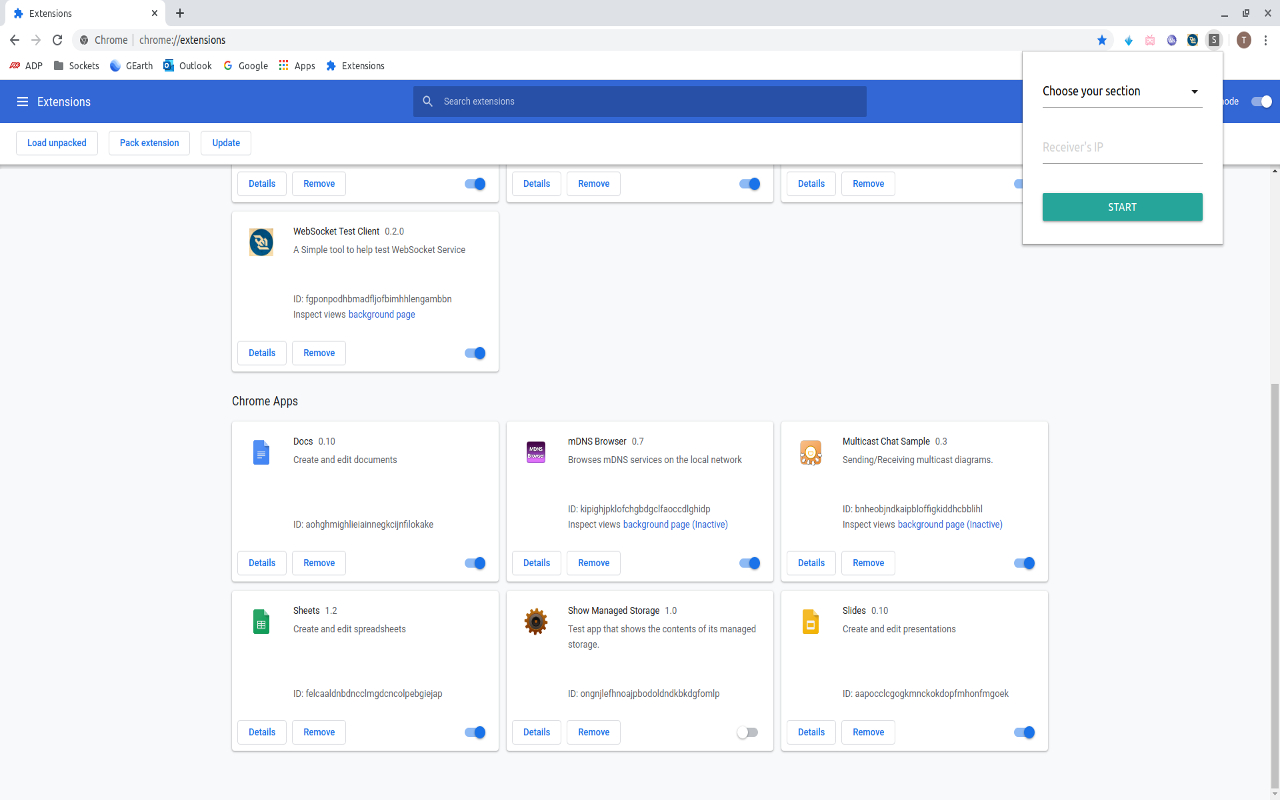Open the mDNS Browser app icon
Image resolution: width=1280 pixels, height=800 pixels.
click(535, 452)
